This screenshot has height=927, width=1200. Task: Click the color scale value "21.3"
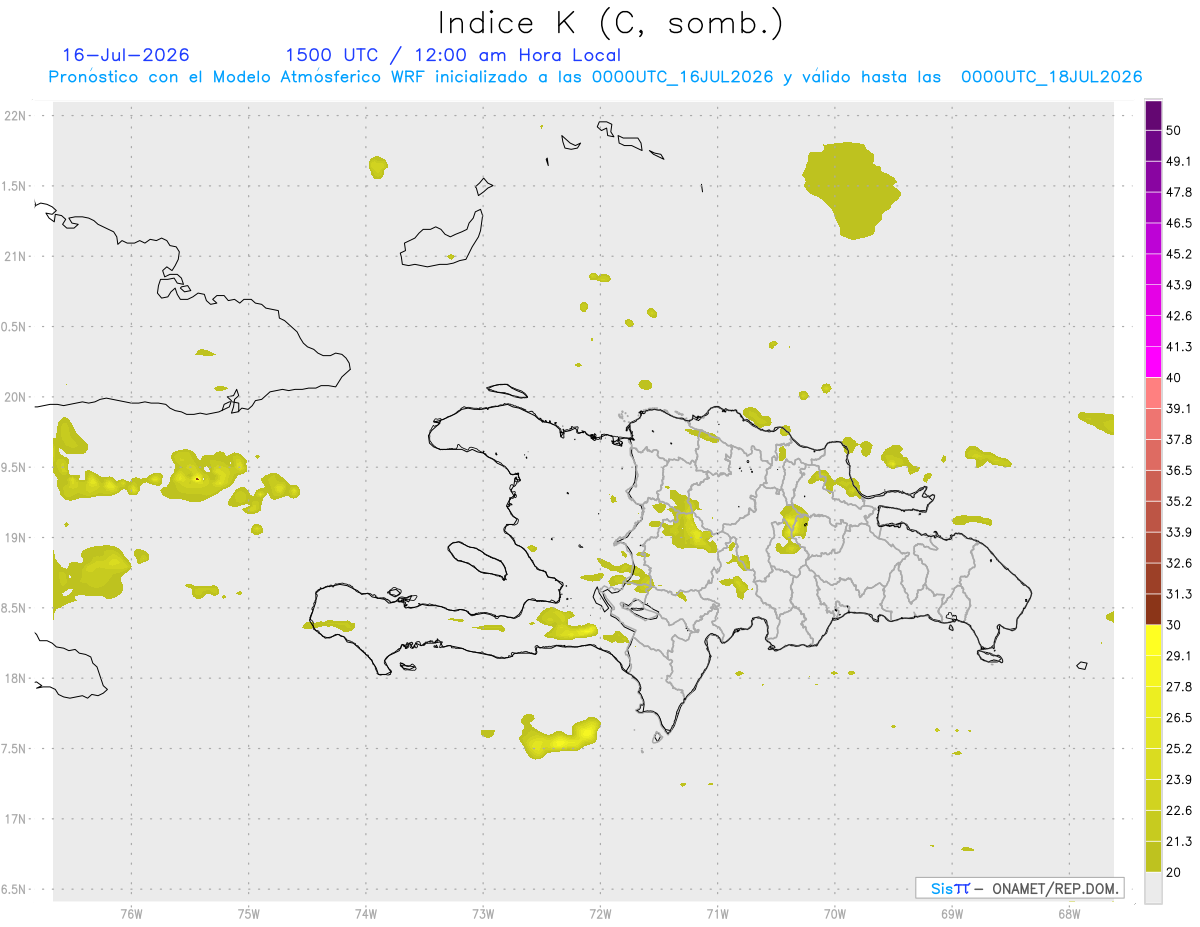(1179, 841)
